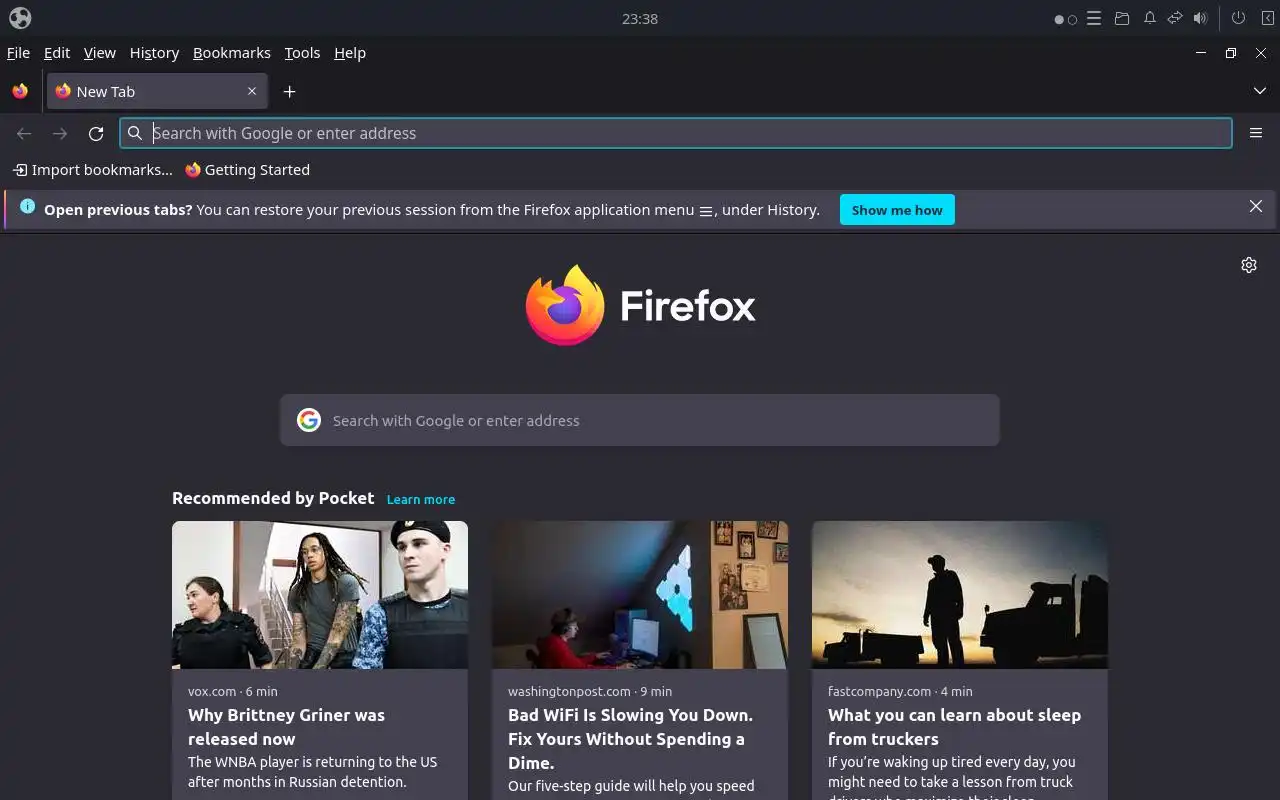Expand the list all tabs dropdown
Screen dimensions: 1280x800
(x=1260, y=91)
